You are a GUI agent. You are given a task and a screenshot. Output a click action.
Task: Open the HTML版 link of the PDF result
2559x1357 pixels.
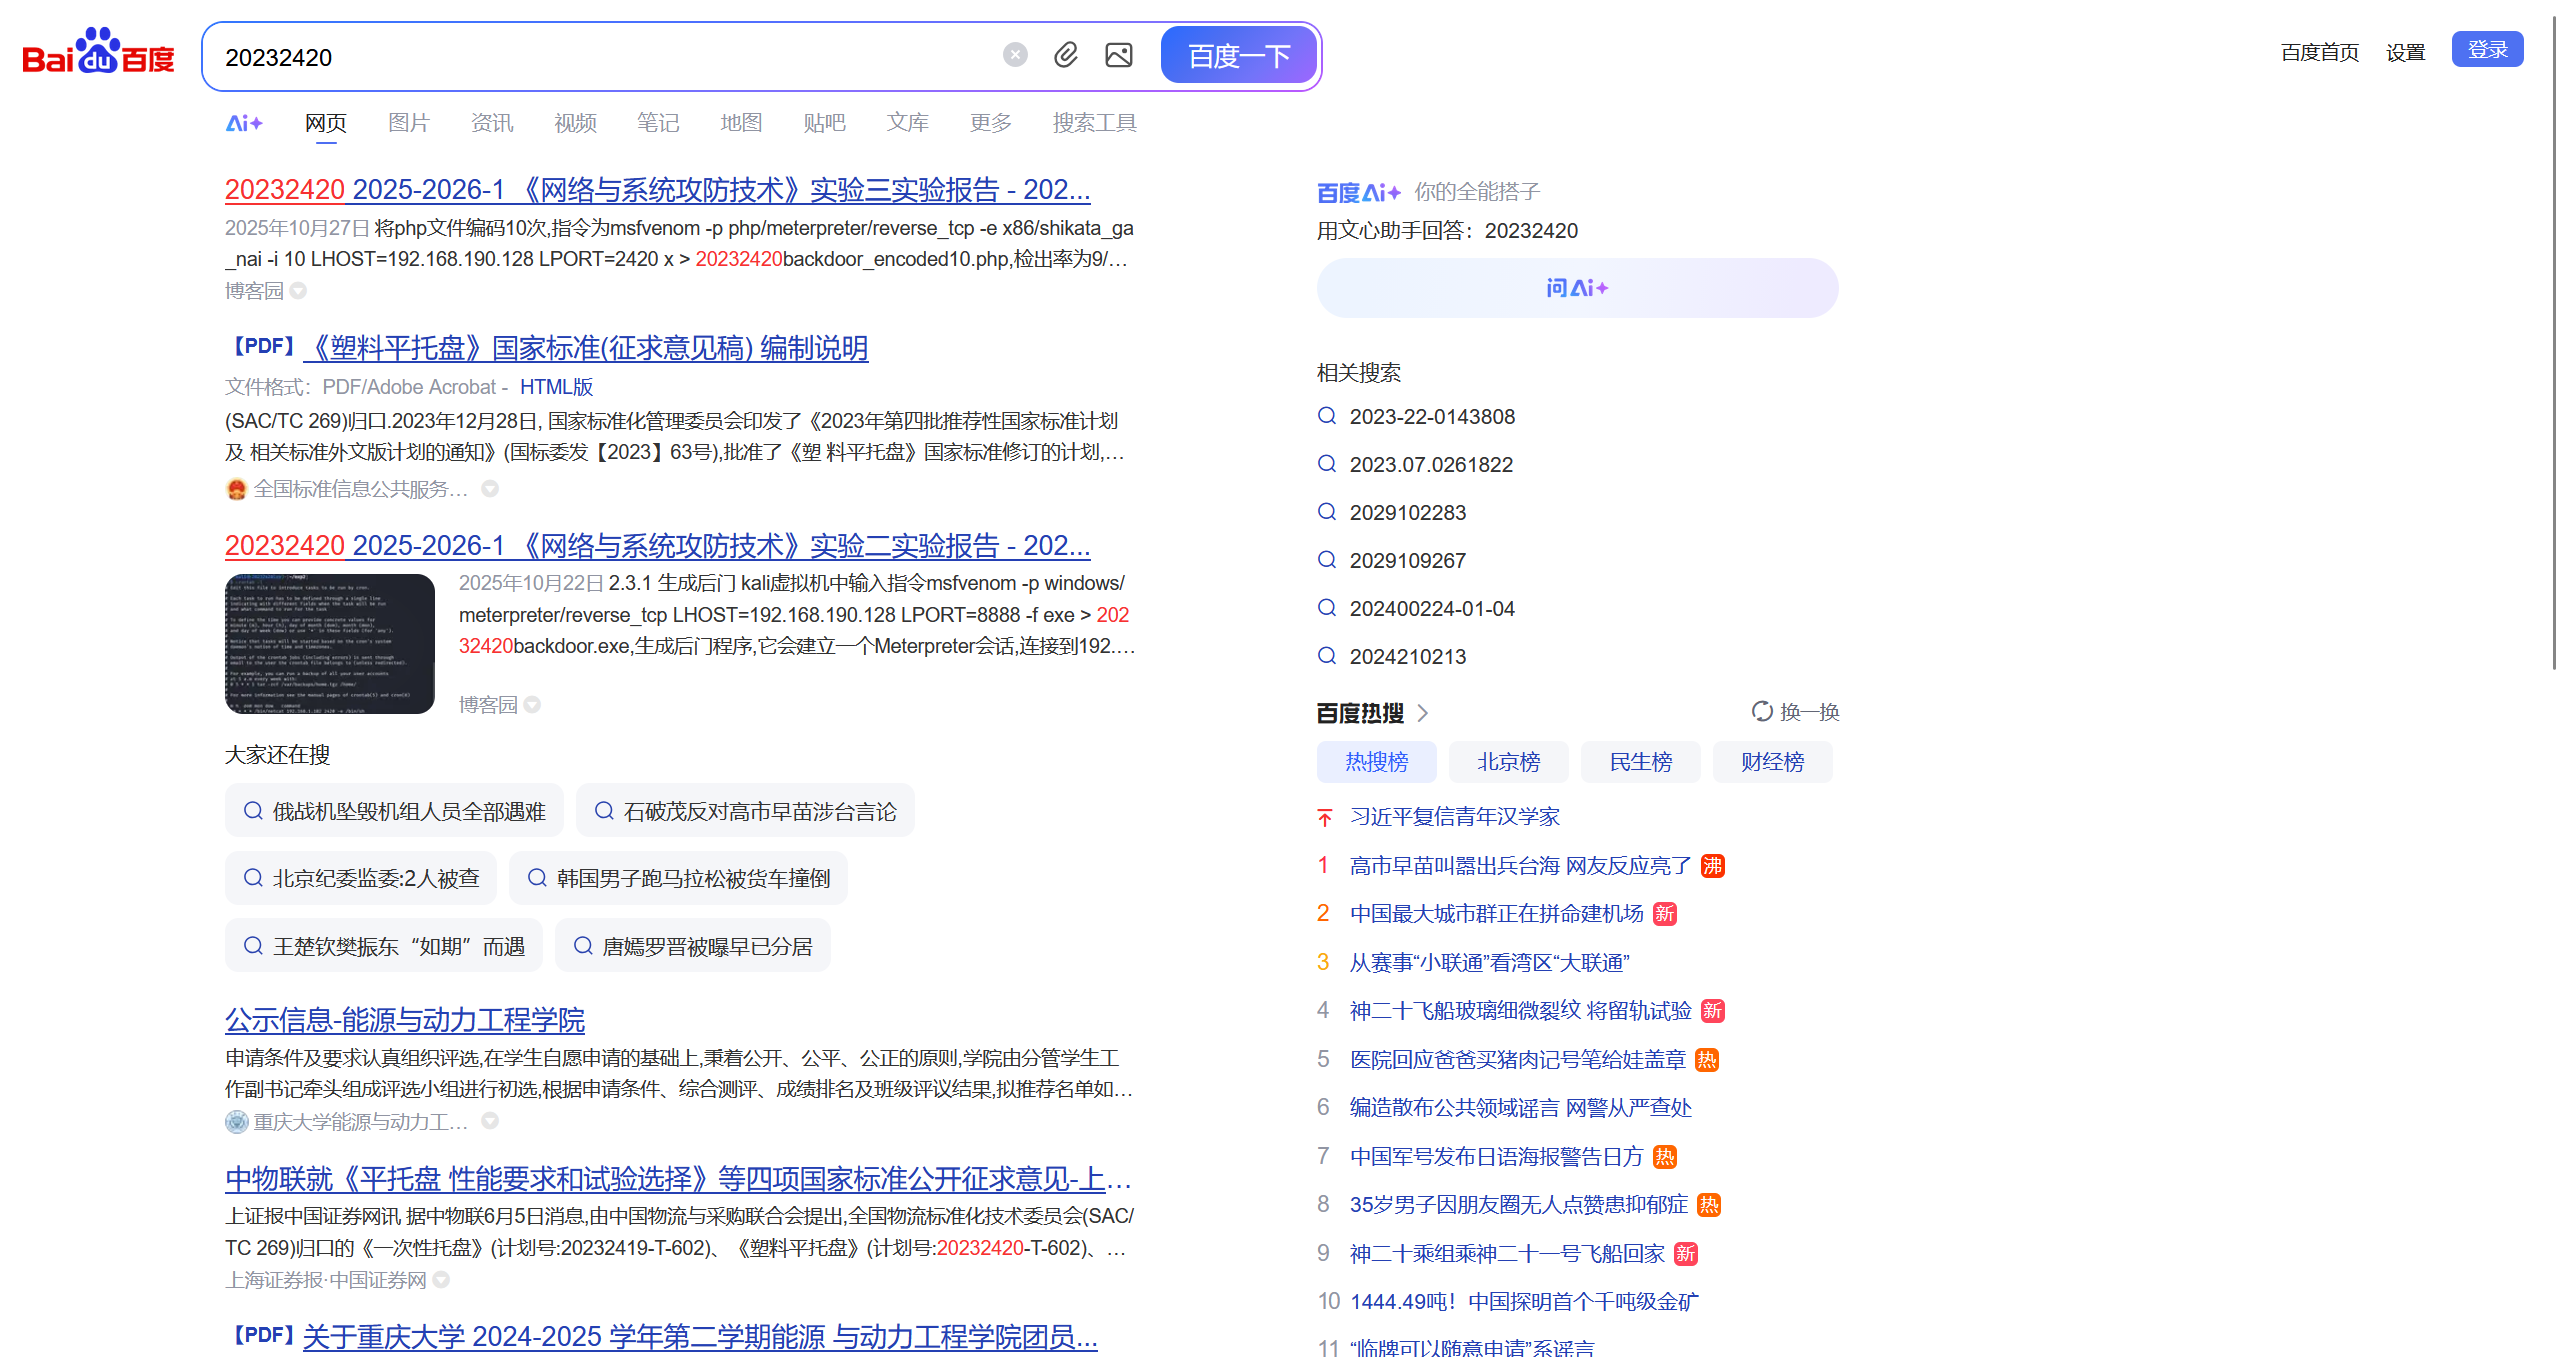click(x=556, y=386)
